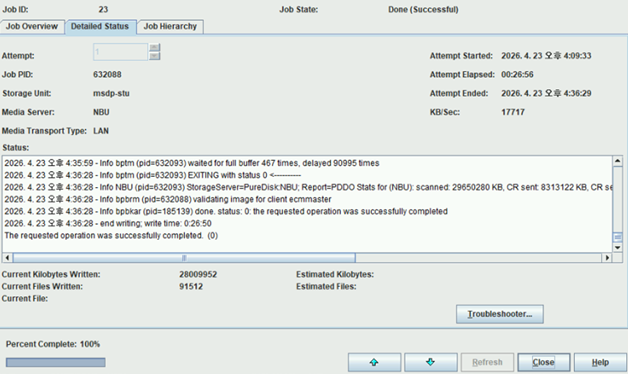Select the 'end writing; write time' log line
628x374 pixels.
[x=108, y=223]
